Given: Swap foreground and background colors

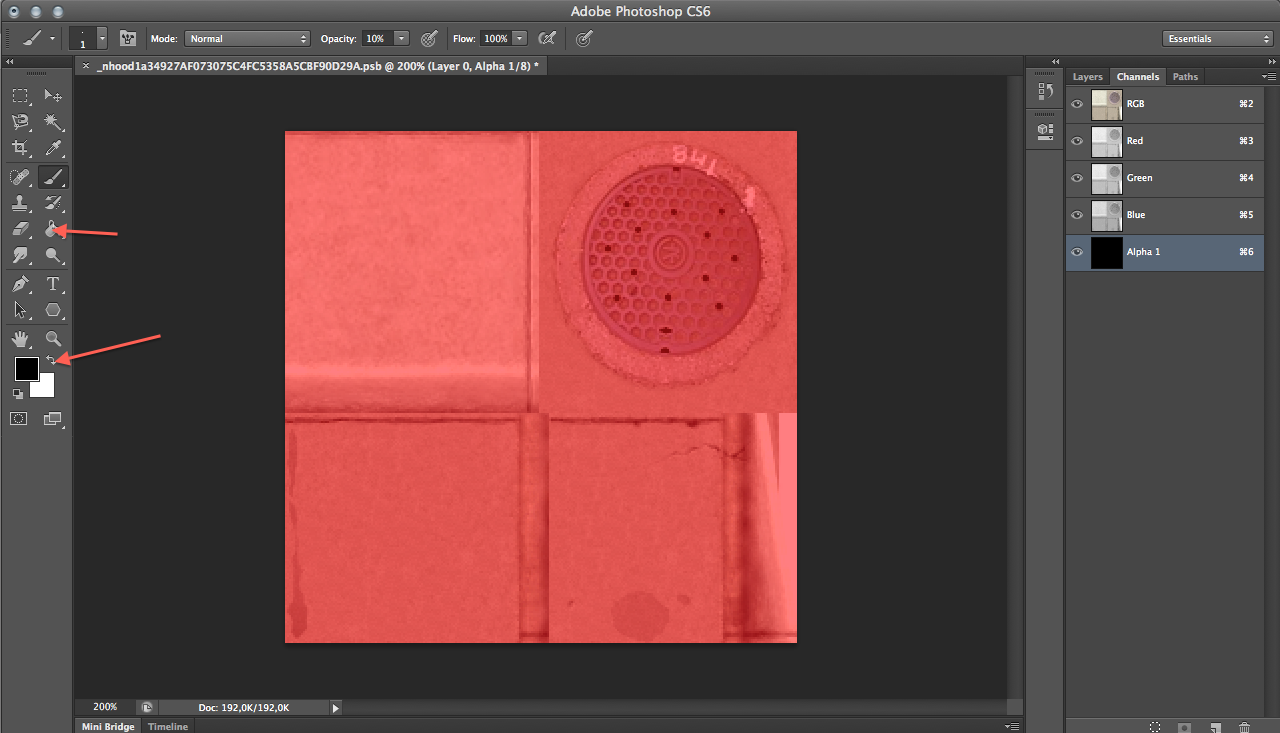Looking at the screenshot, I should [x=51, y=360].
